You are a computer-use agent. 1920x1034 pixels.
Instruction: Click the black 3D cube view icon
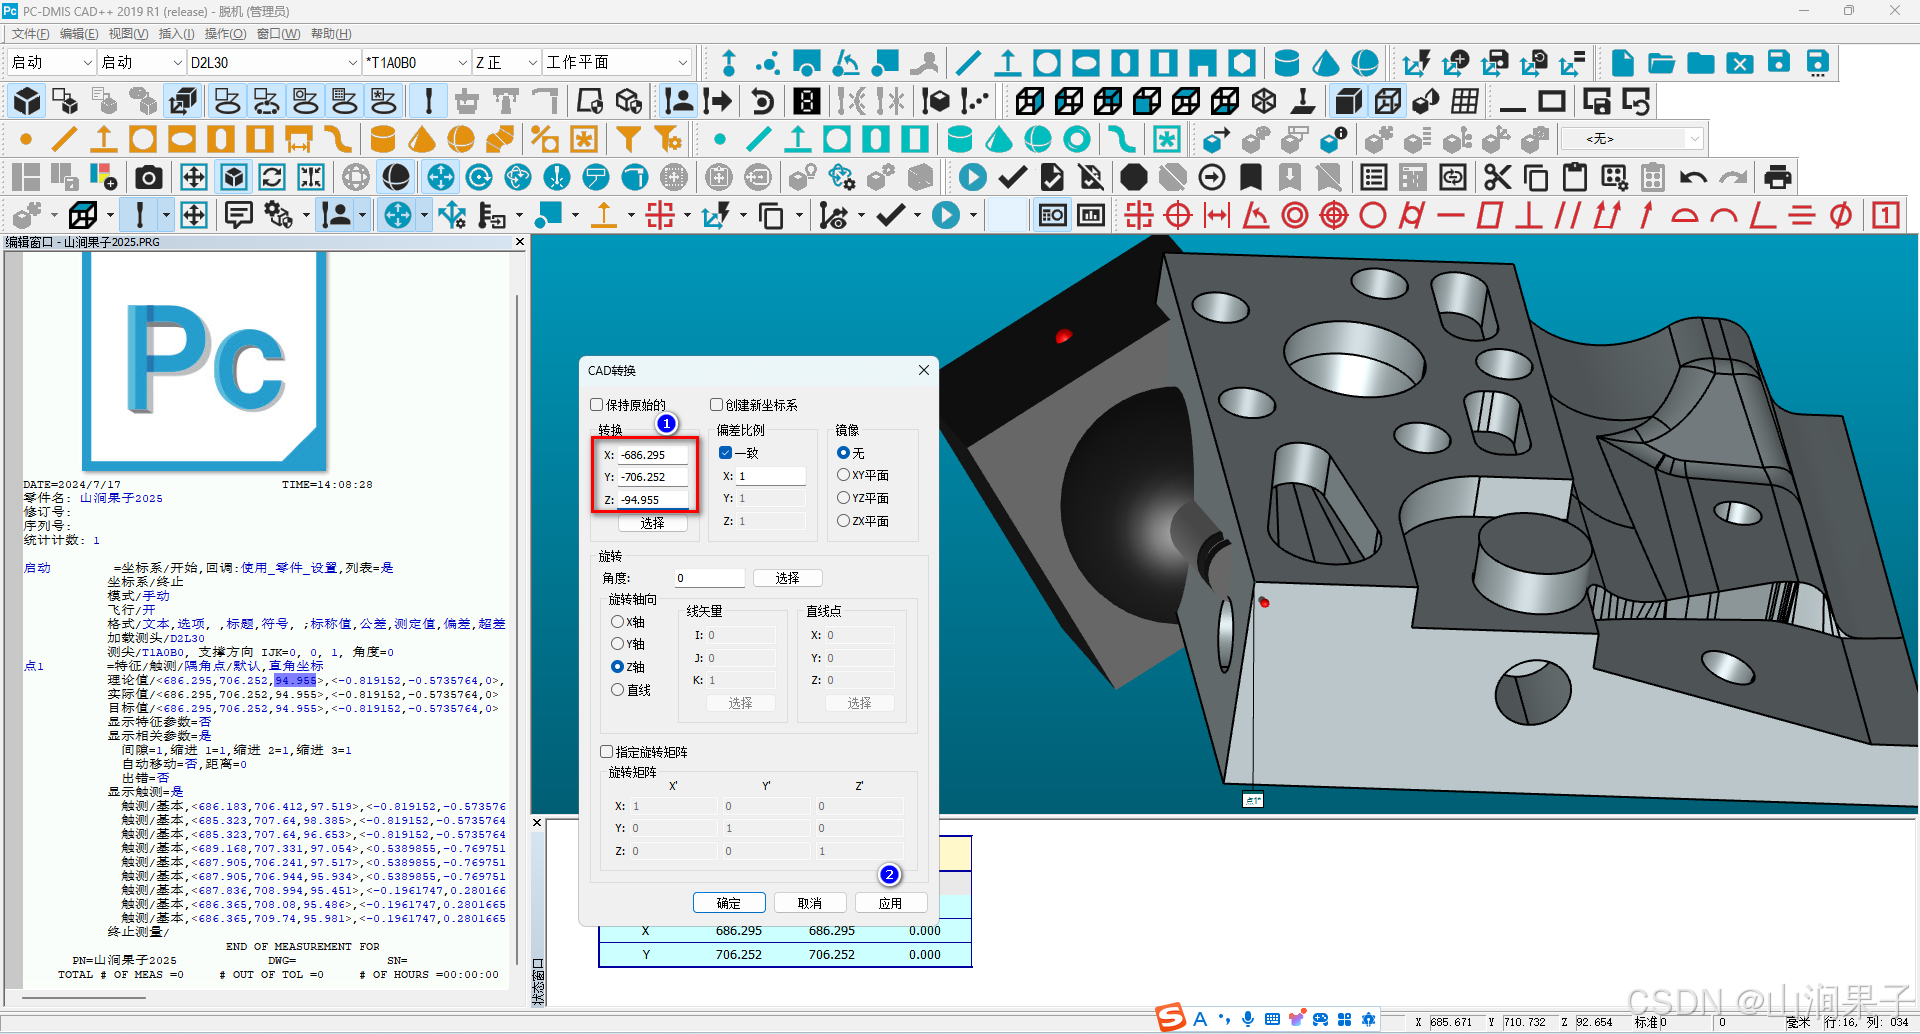tap(27, 101)
